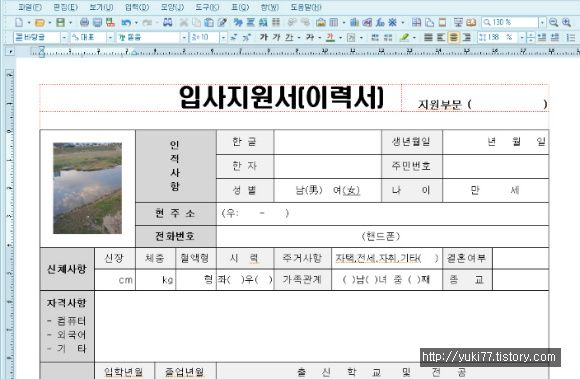Click the 입사지원서(이력서) title text
Image resolution: width=580 pixels, height=379 pixels.
click(281, 98)
